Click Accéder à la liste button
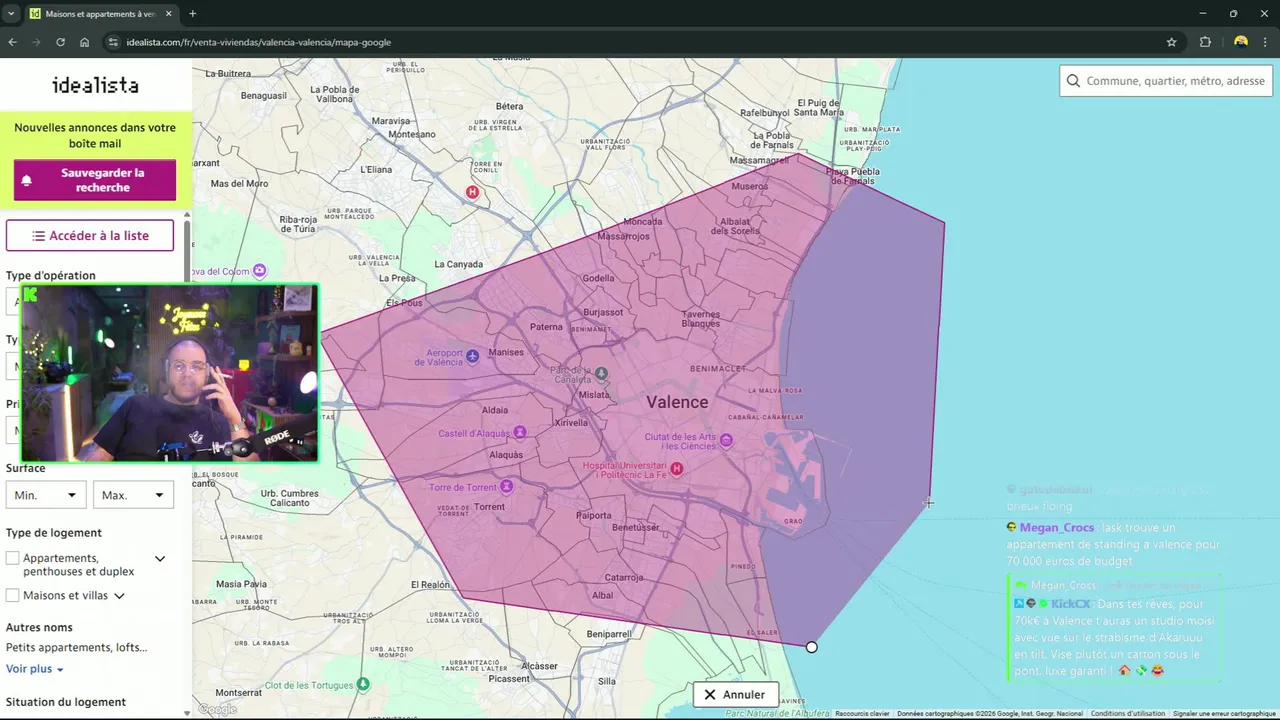Viewport: 1280px width, 720px height. tap(90, 236)
